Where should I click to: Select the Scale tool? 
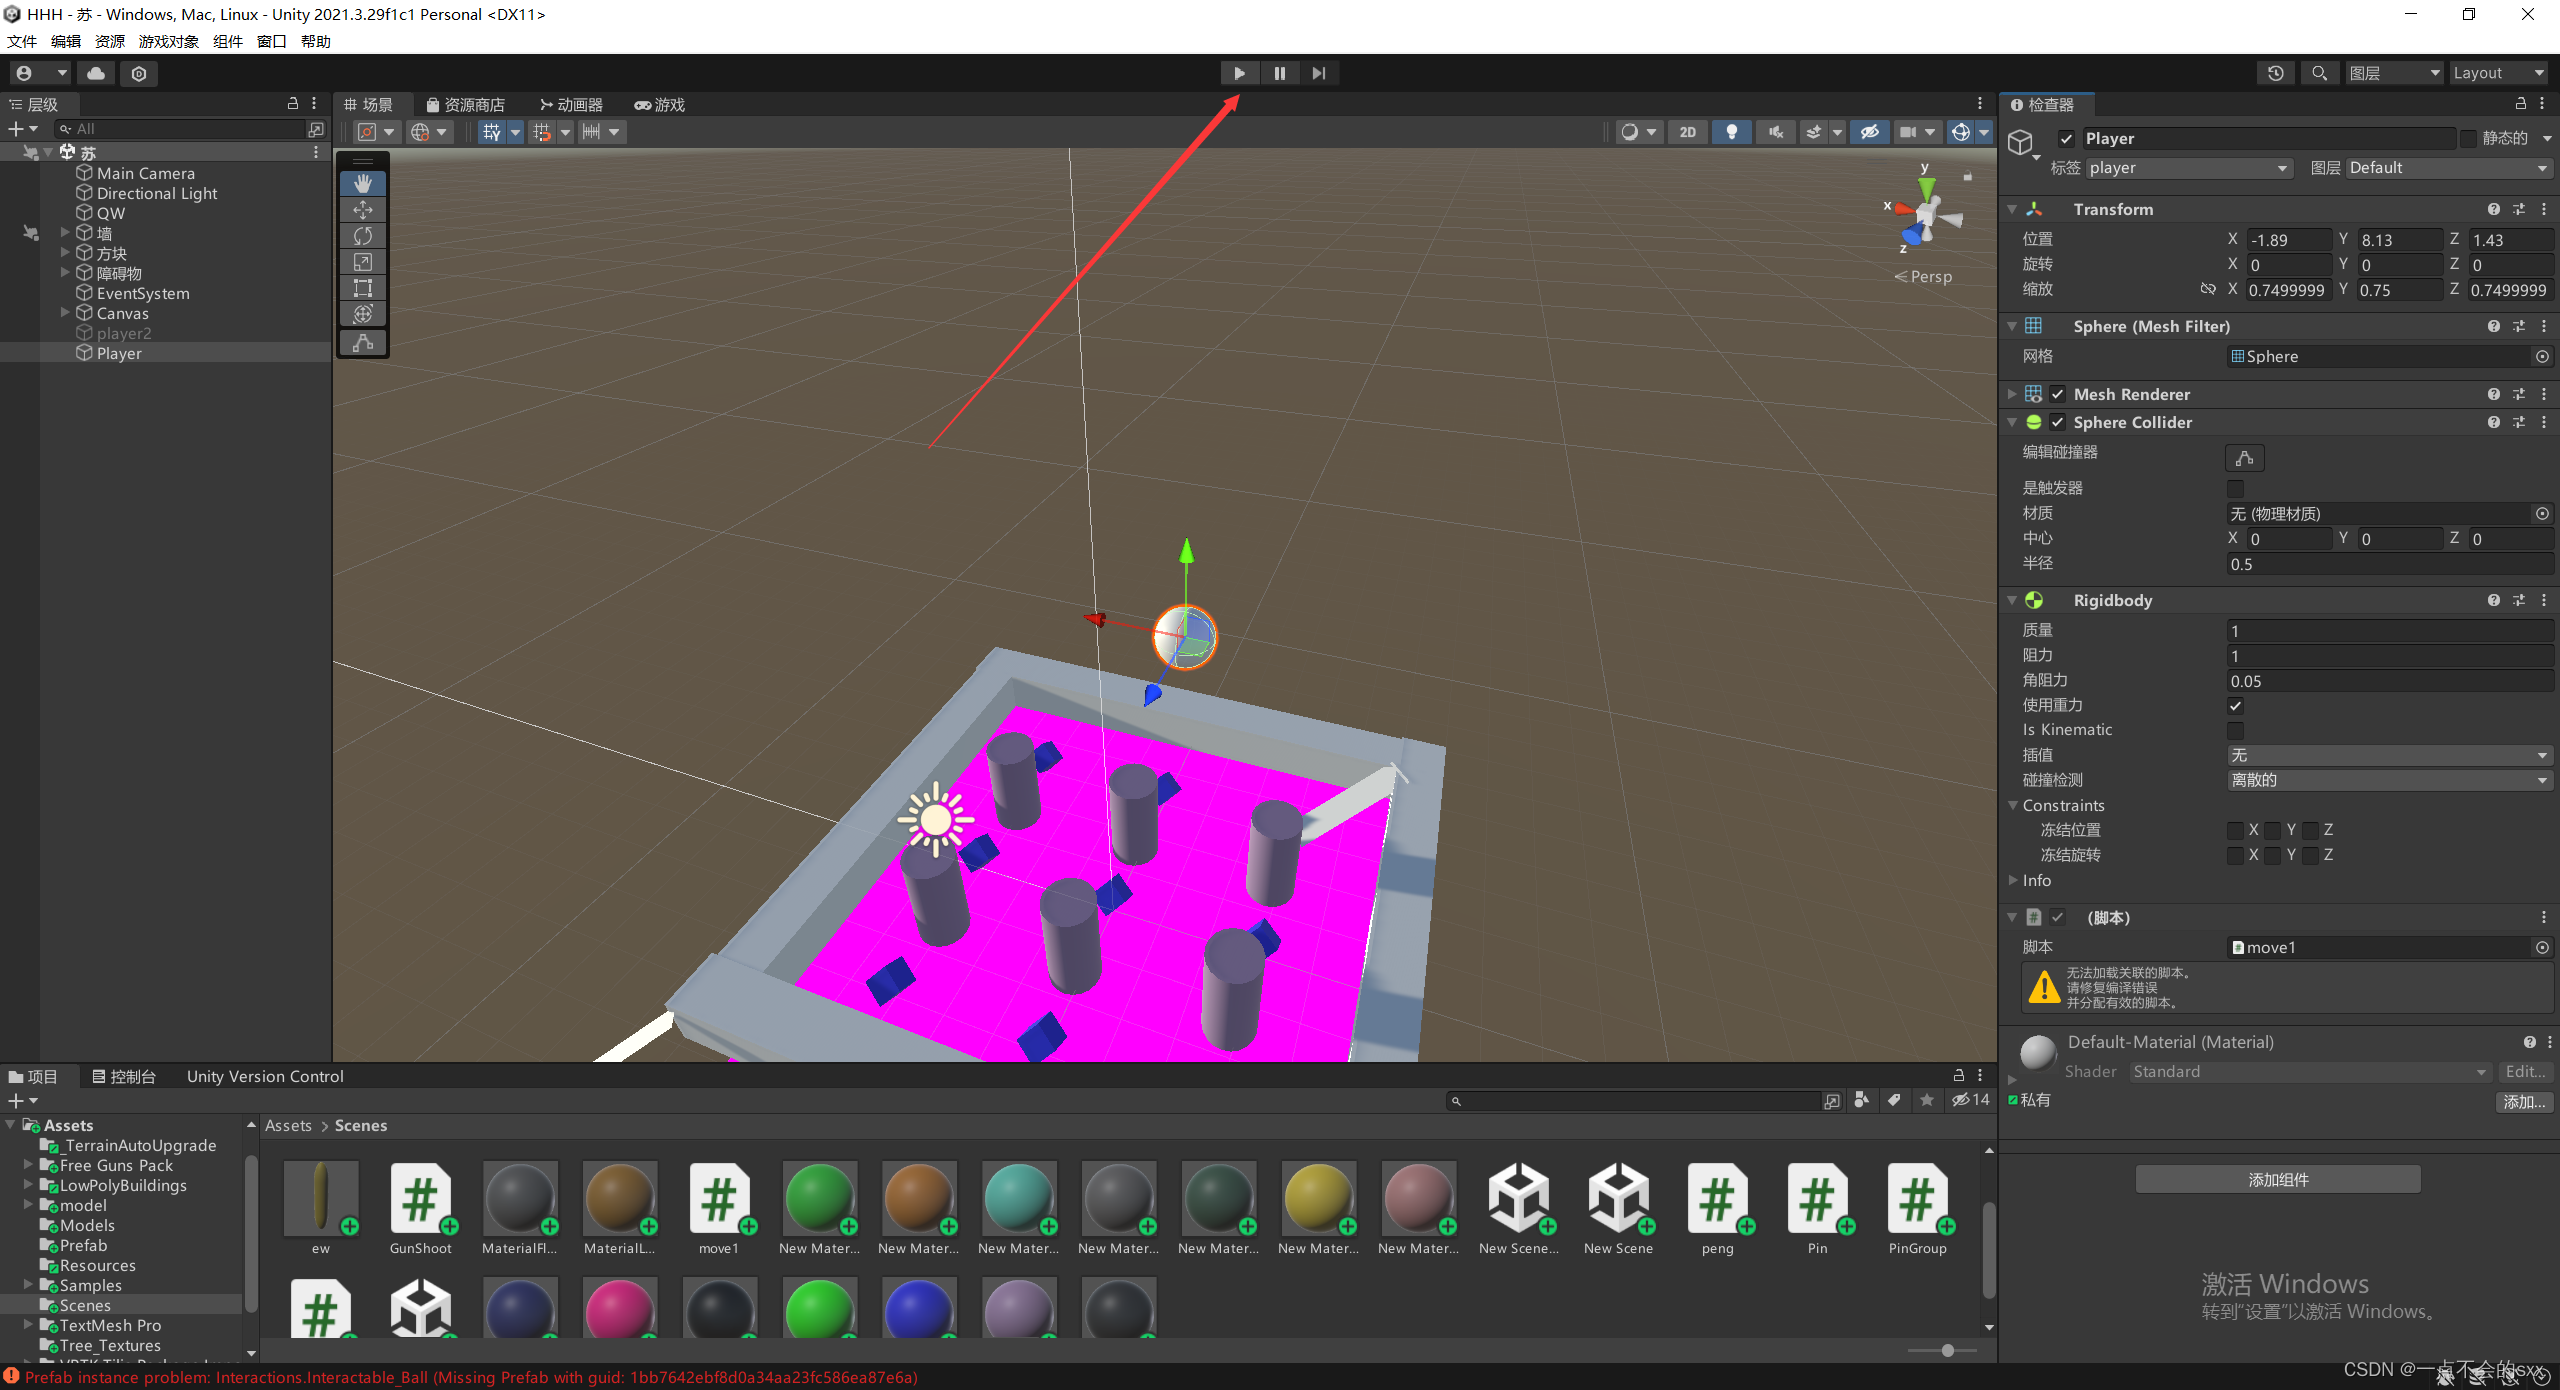(x=363, y=261)
